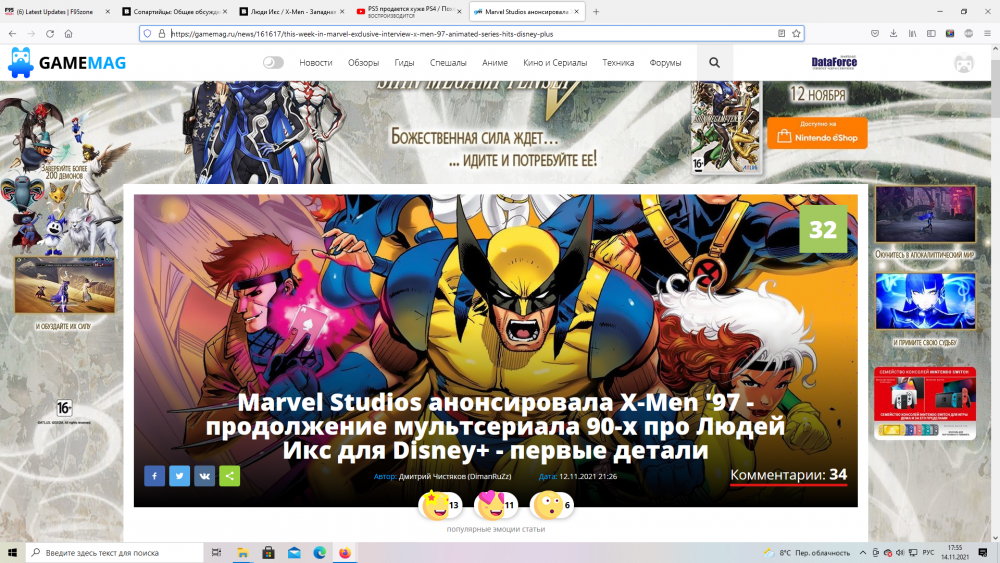Share article on VK
The image size is (1000, 563).
click(205, 476)
